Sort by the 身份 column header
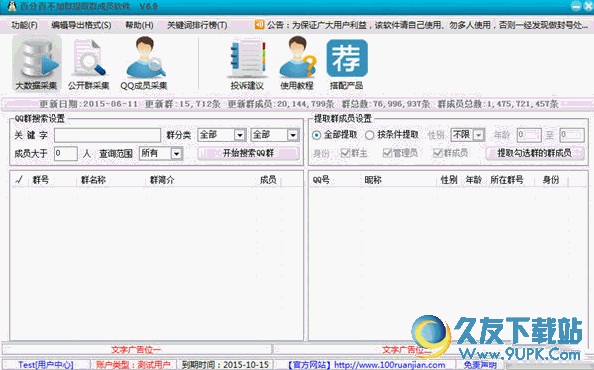This screenshot has height=370, width=594. [x=550, y=180]
